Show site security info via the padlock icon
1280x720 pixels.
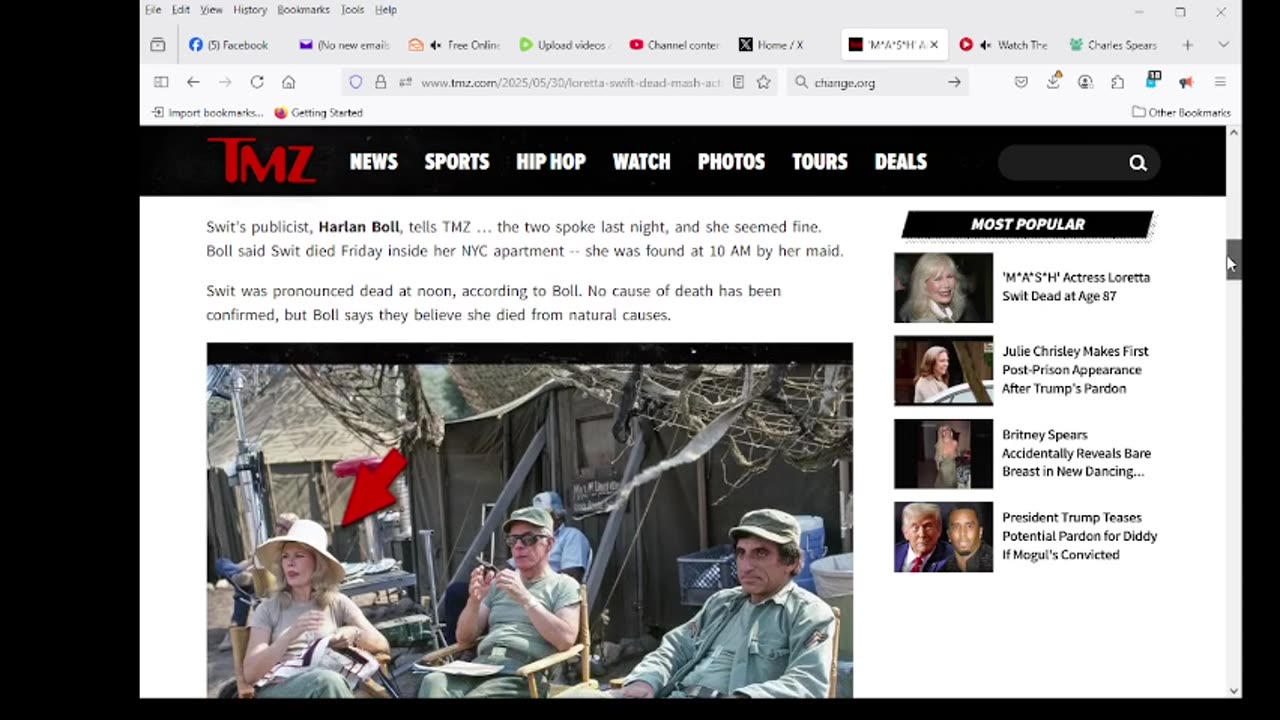(x=380, y=82)
